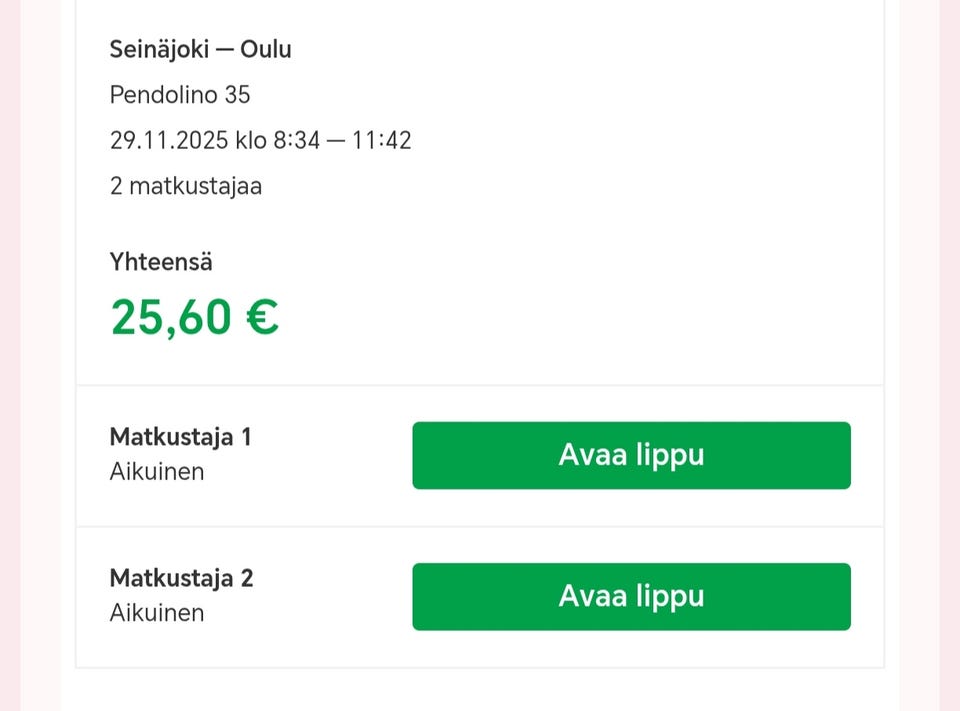Click the "Matkustaja 2" passenger label

tap(181, 578)
